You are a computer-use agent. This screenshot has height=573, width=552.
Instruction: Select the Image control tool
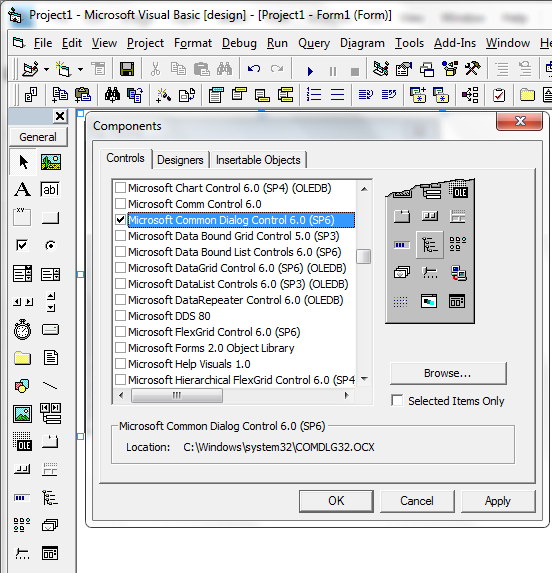tap(22, 414)
